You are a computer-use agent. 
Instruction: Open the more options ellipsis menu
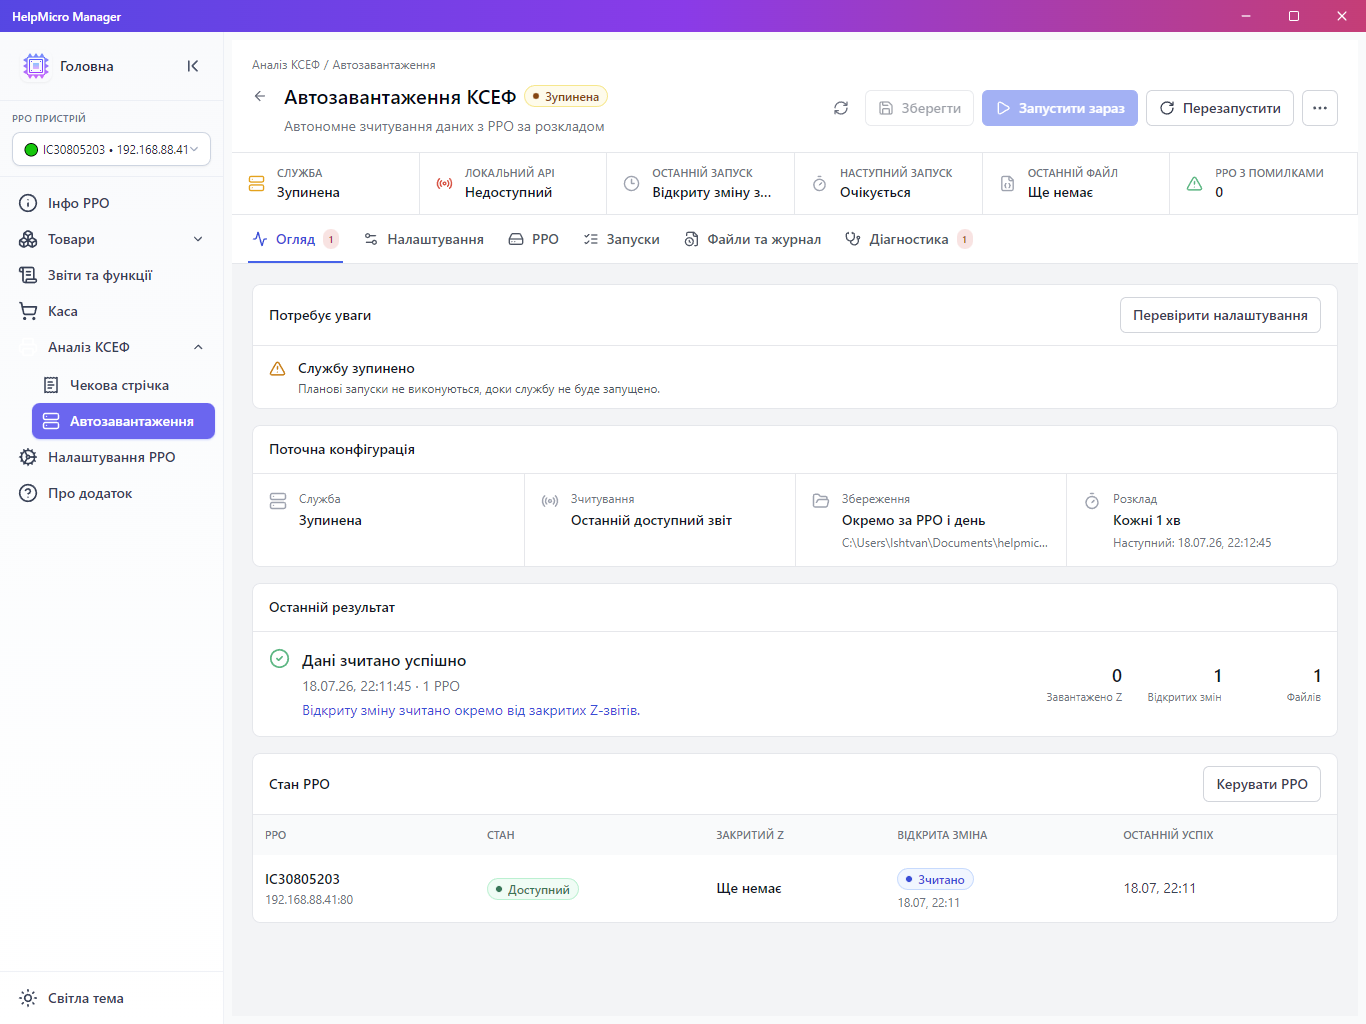pos(1320,108)
